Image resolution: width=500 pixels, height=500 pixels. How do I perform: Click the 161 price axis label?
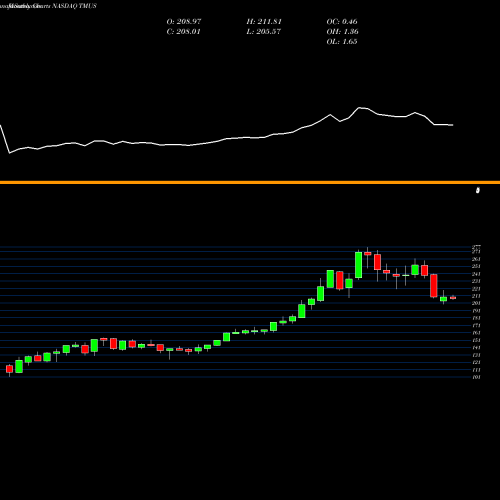476,333
